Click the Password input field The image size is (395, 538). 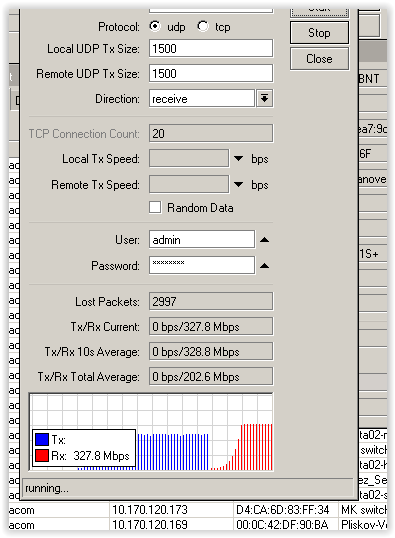202,265
